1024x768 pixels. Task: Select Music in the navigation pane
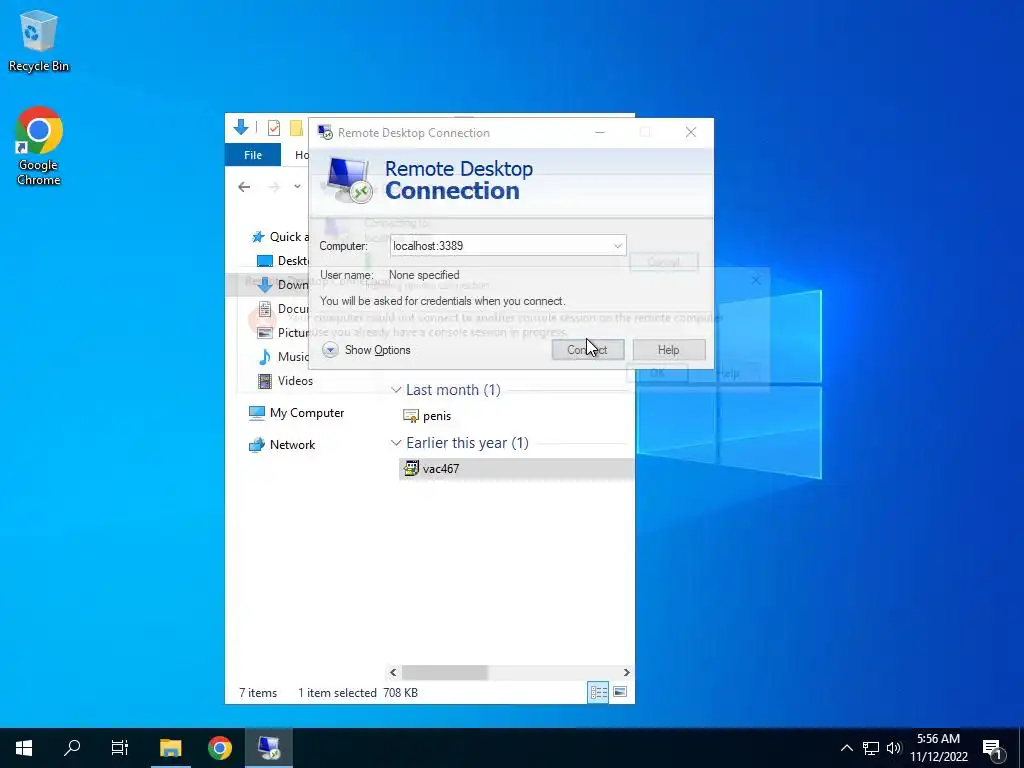pyautogui.click(x=283, y=357)
